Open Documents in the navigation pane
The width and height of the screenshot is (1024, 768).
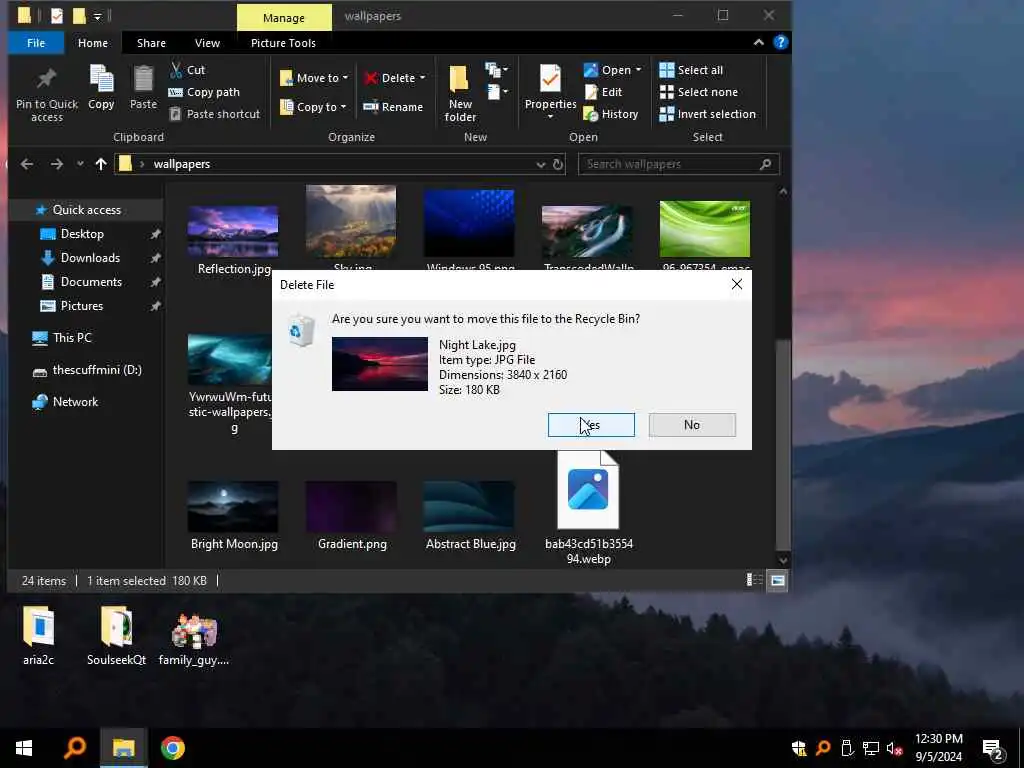point(91,282)
